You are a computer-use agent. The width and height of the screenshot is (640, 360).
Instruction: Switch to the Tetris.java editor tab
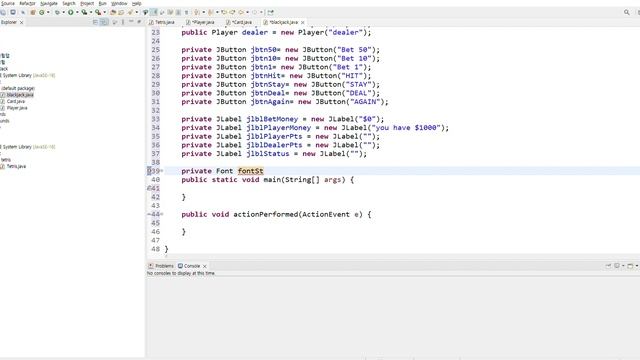(x=162, y=22)
